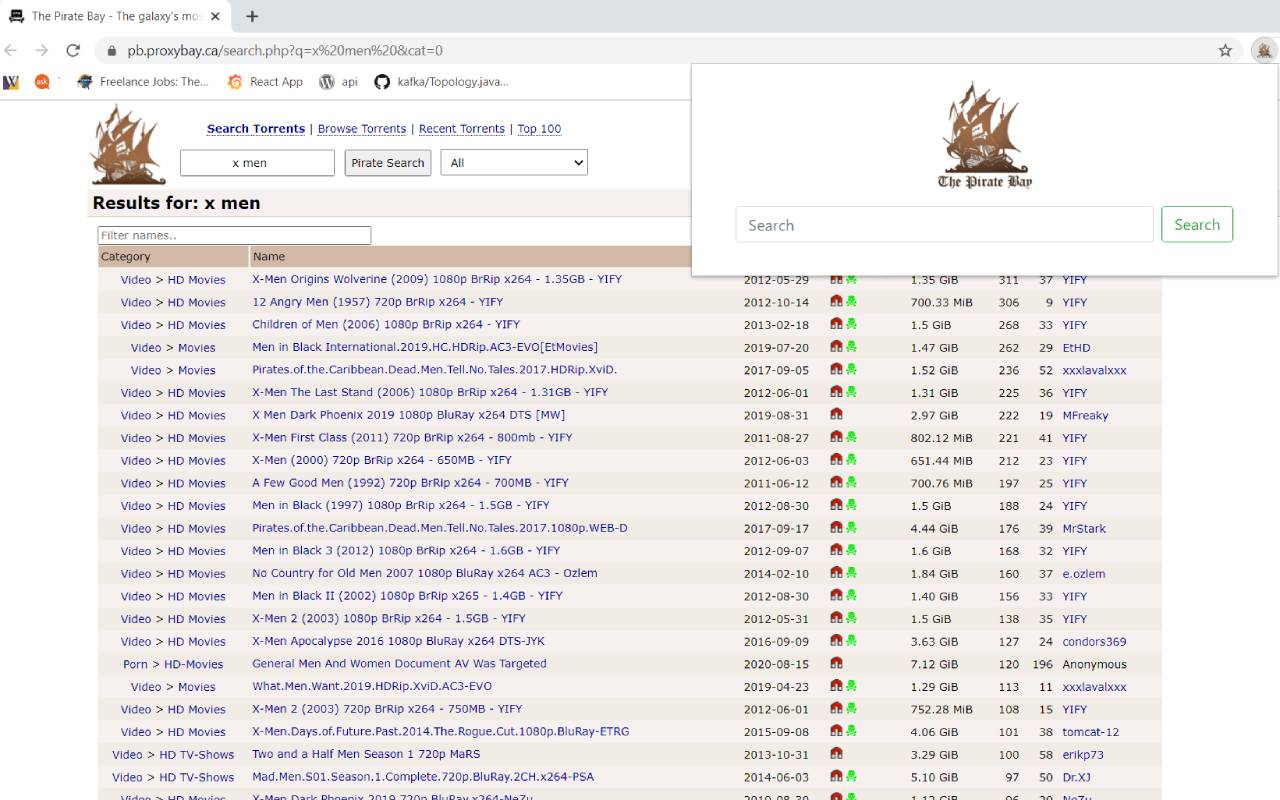The height and width of the screenshot is (800, 1280).
Task: Open magnet link for Men in Black 3
Action: point(836,550)
